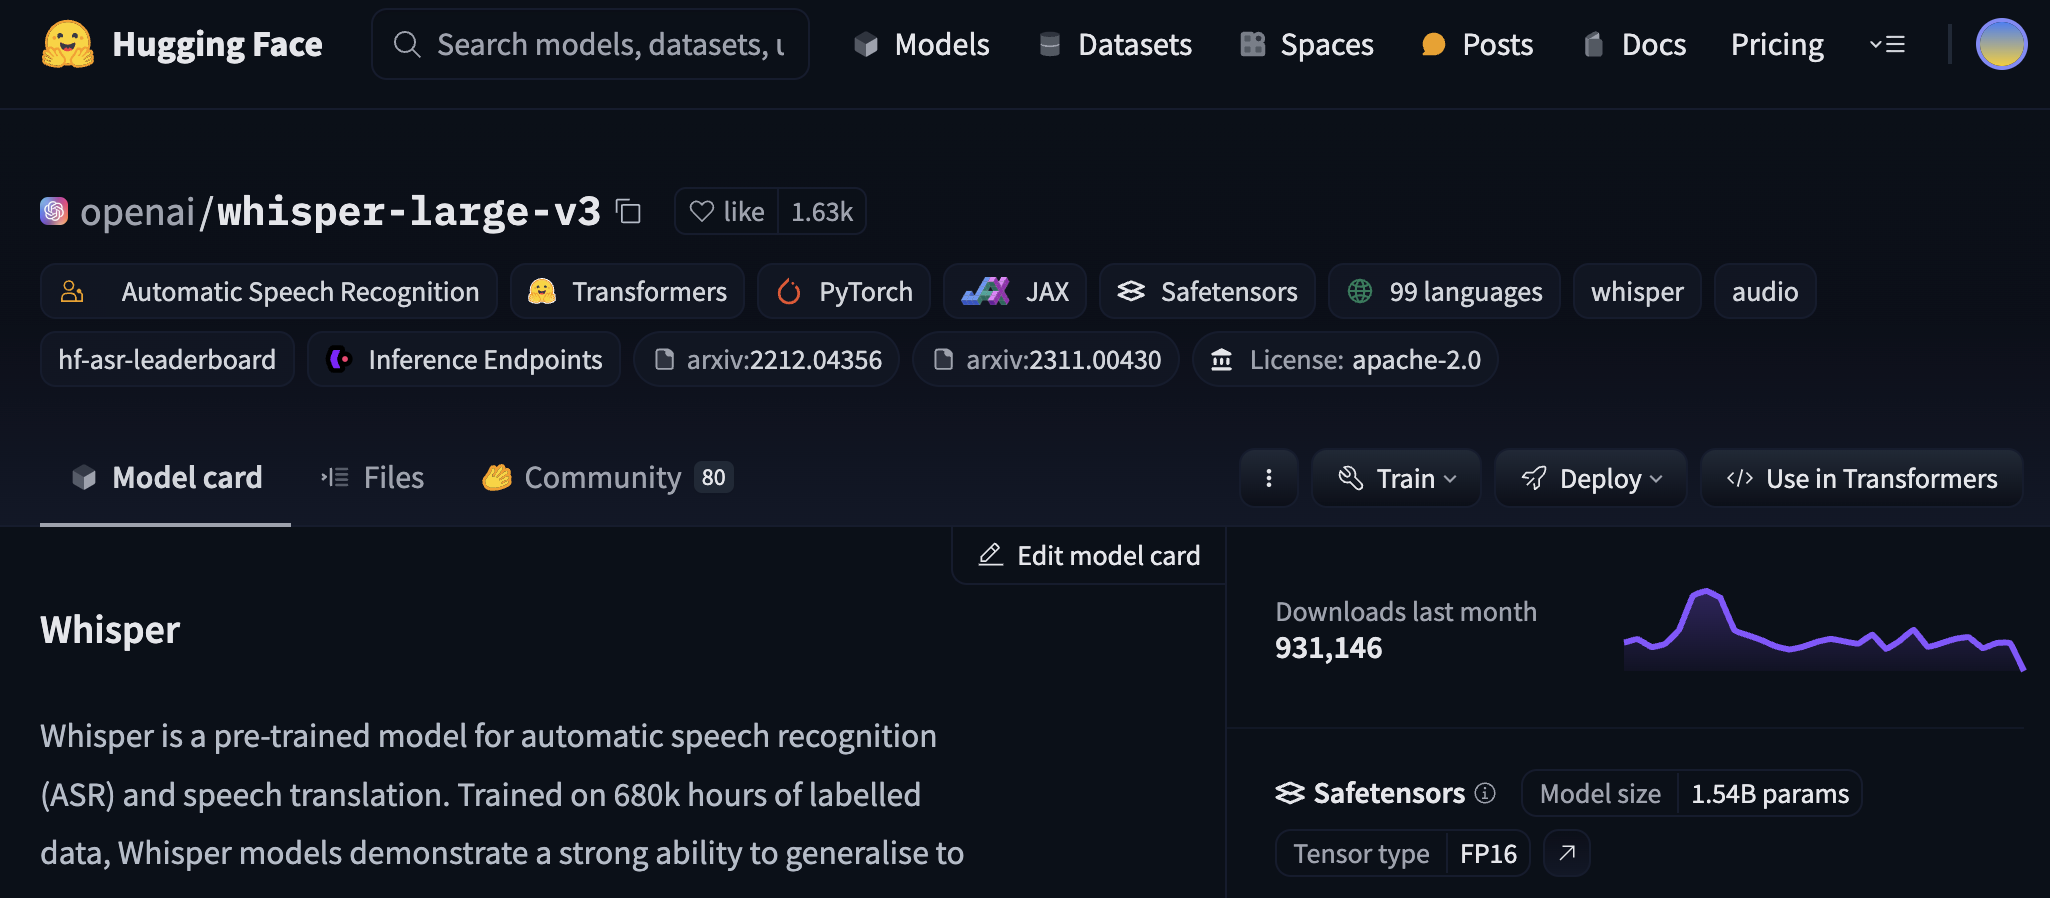Click the 1.54B params value

(1770, 793)
